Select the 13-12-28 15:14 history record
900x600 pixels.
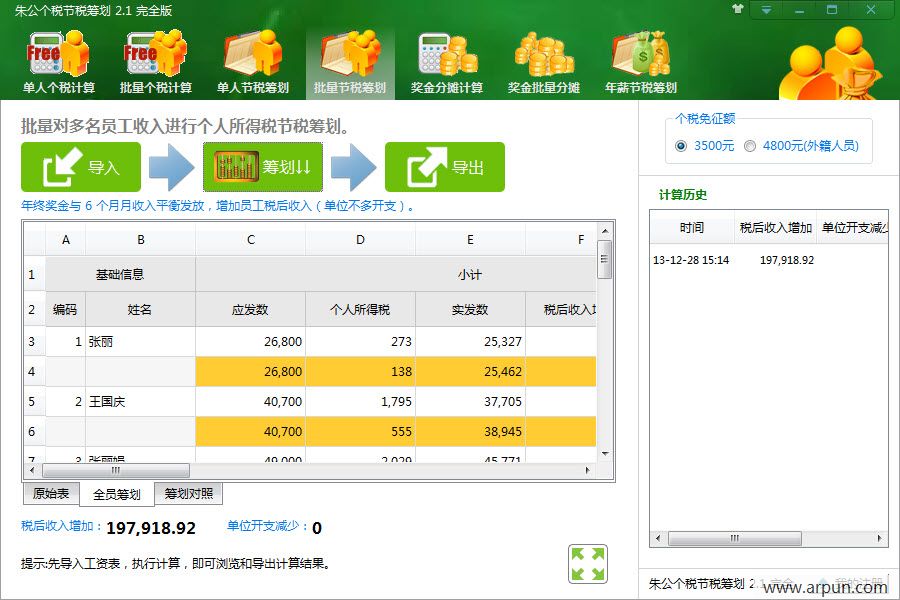[691, 260]
